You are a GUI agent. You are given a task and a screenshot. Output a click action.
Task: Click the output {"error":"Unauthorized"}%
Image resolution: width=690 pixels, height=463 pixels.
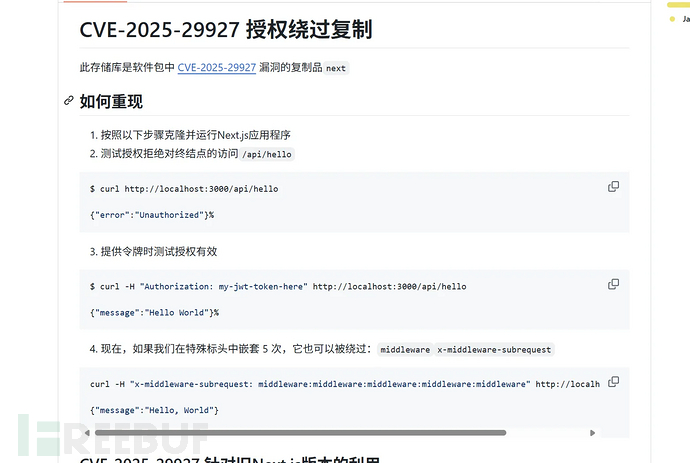click(152, 215)
